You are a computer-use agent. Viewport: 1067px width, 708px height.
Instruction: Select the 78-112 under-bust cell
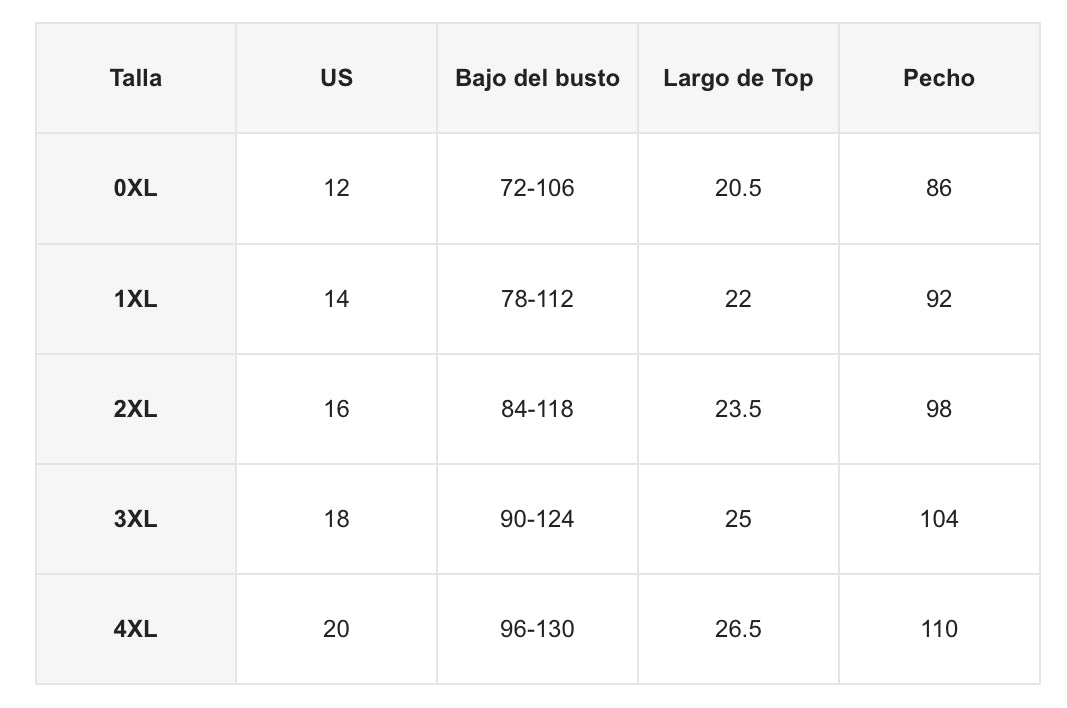coord(537,299)
